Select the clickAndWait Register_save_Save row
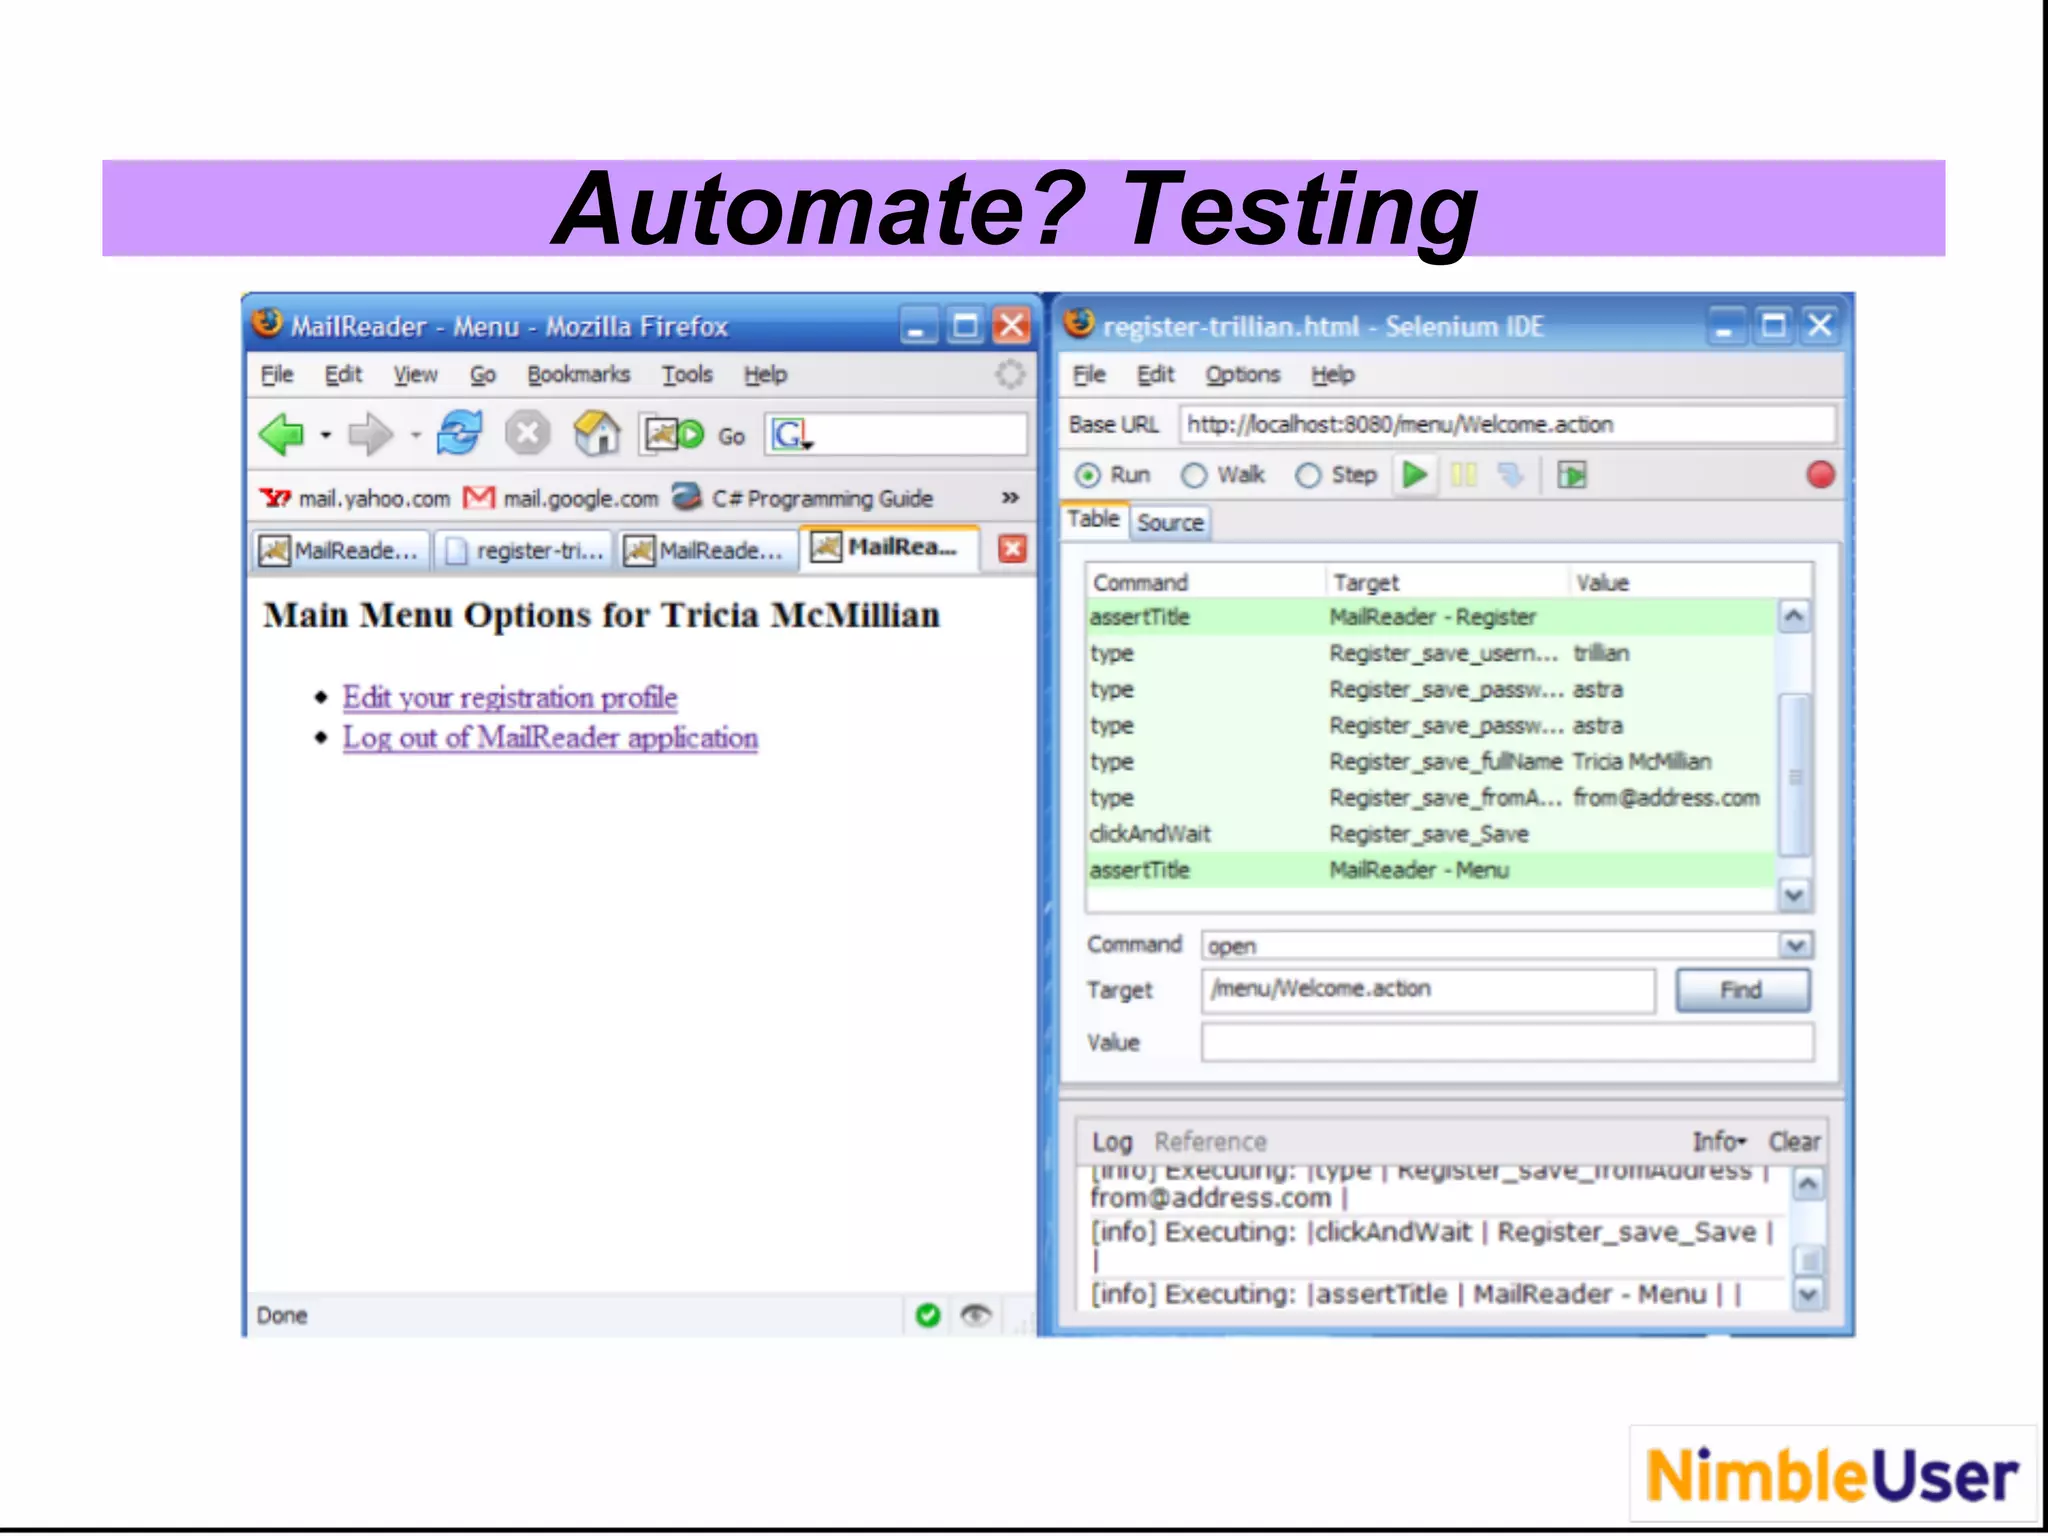Screen dimensions: 2048x1536 pos(1431,834)
